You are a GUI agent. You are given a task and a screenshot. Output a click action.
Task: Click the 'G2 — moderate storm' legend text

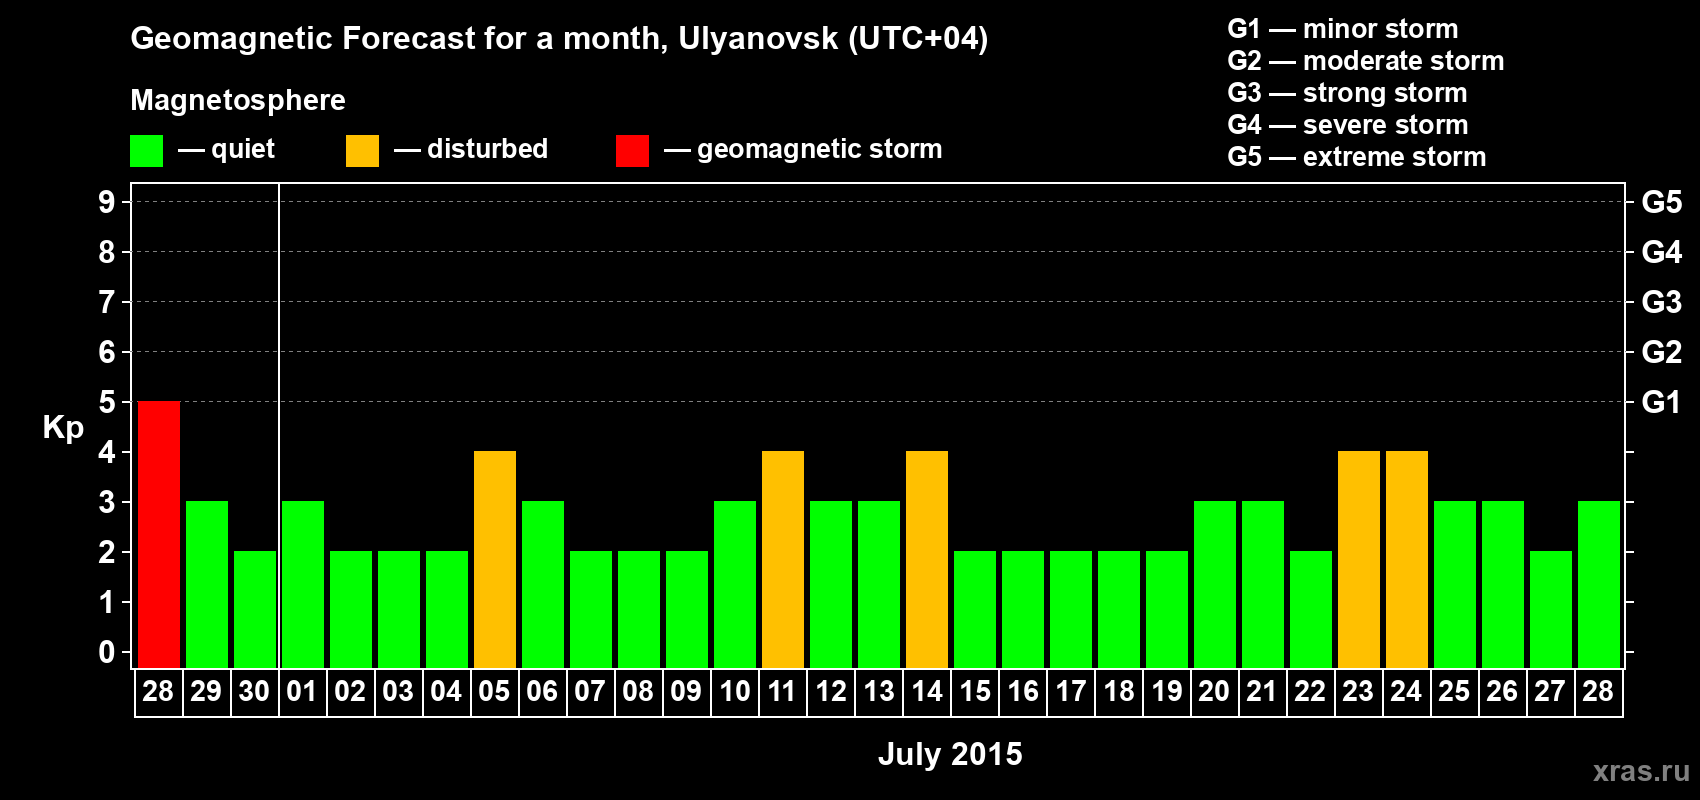[x=1366, y=61]
